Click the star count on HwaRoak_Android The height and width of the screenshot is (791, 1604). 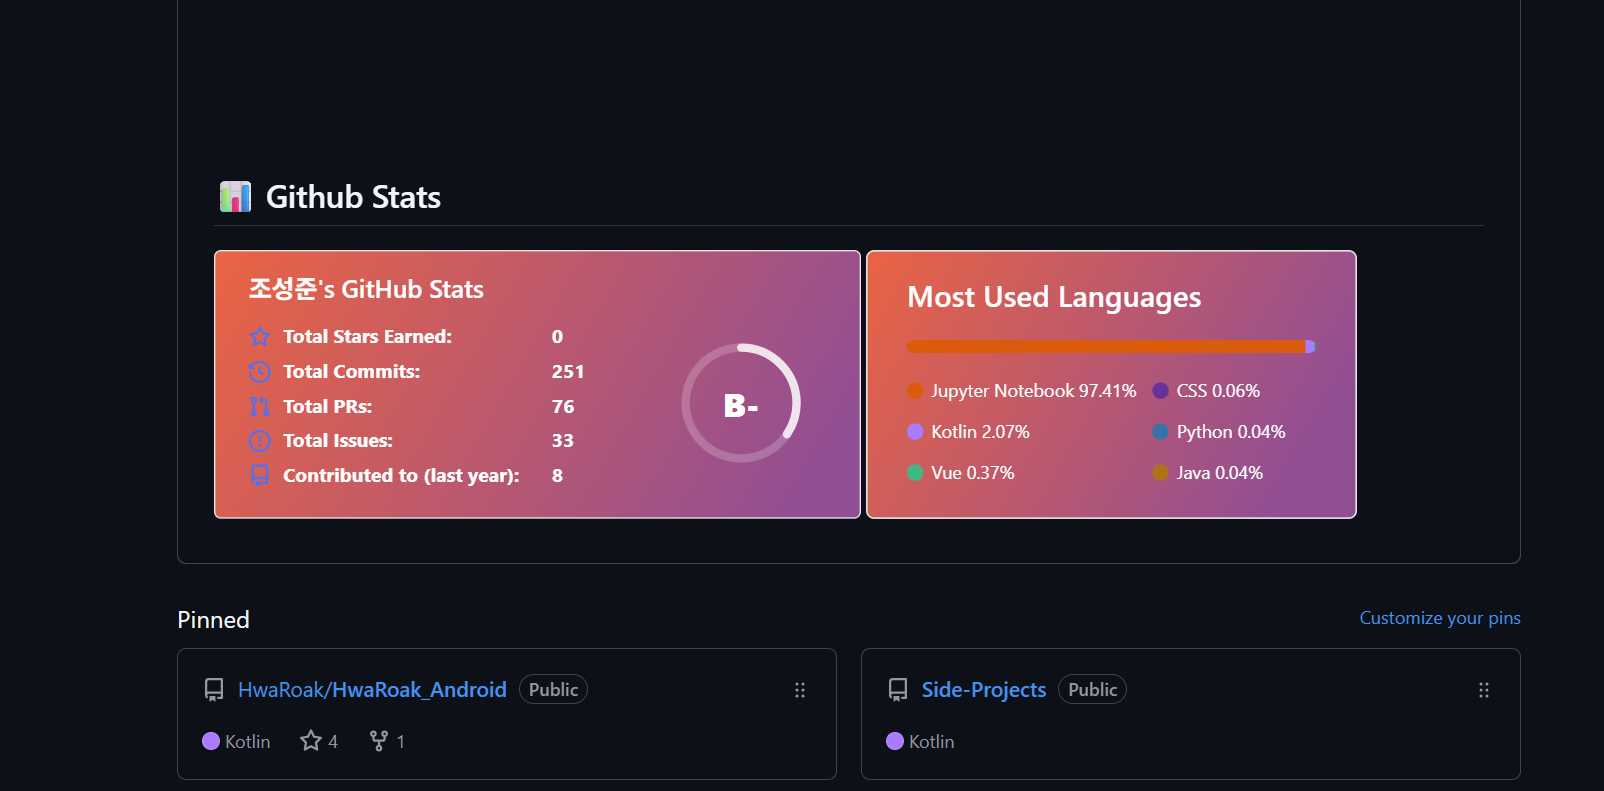319,741
